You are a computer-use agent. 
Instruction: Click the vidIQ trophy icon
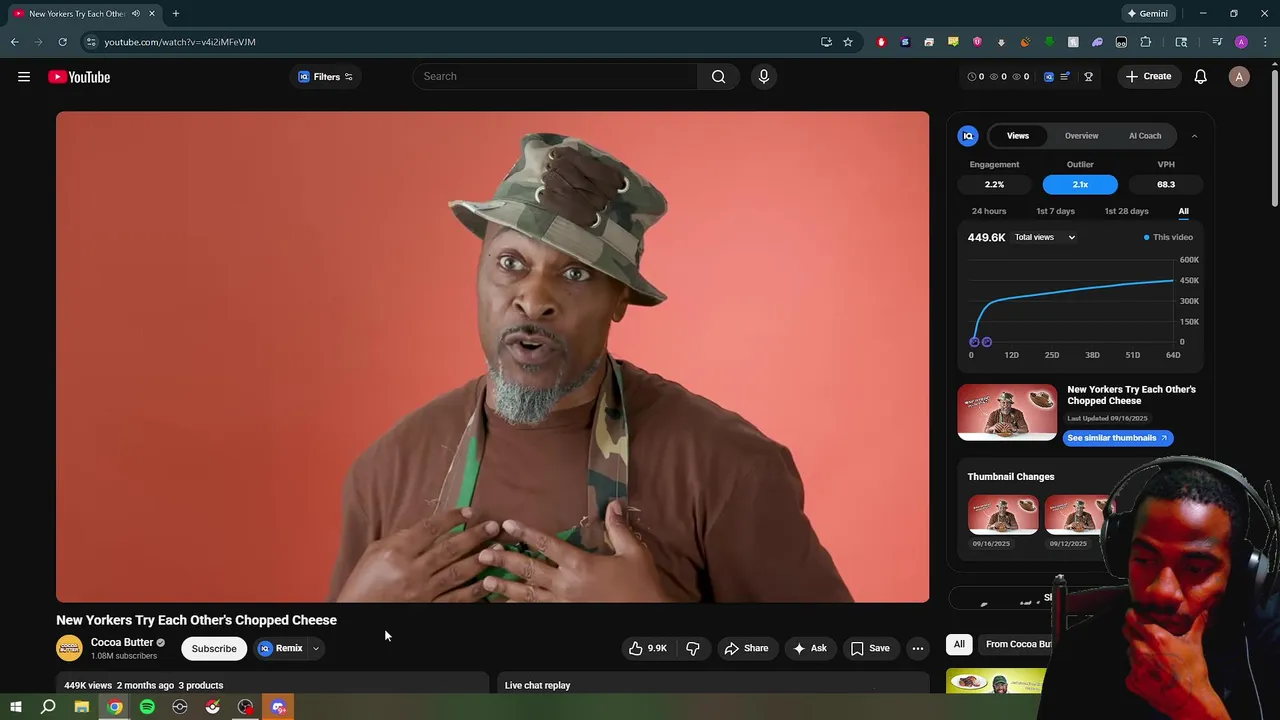click(x=1088, y=77)
